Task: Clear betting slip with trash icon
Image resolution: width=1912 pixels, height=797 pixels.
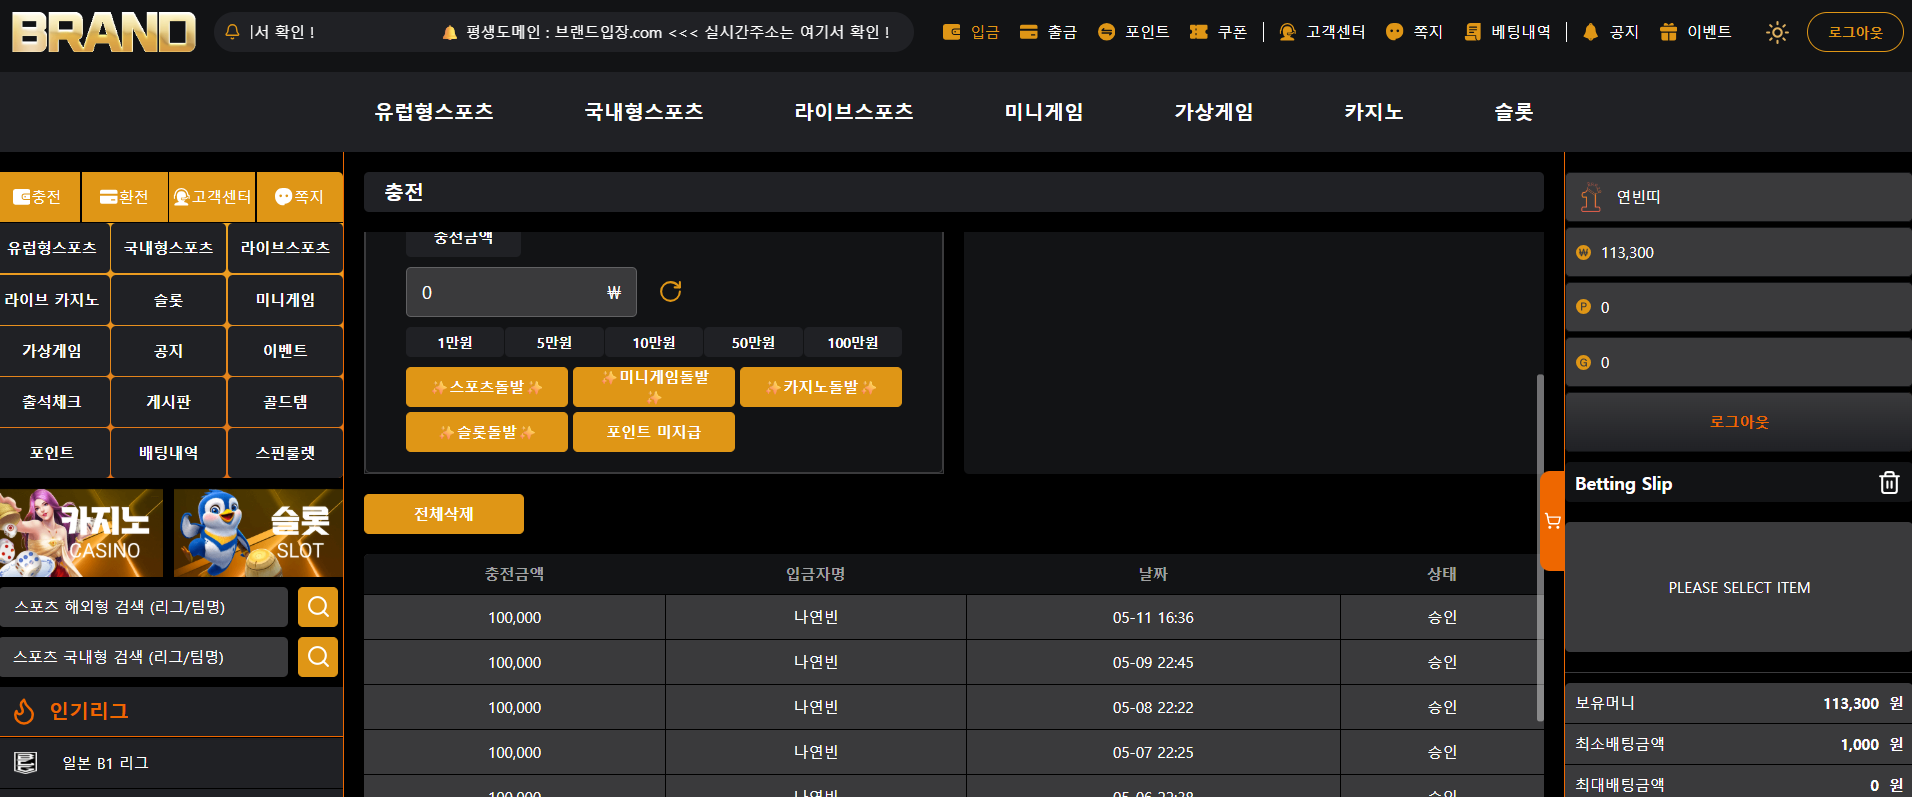Action: (1889, 483)
